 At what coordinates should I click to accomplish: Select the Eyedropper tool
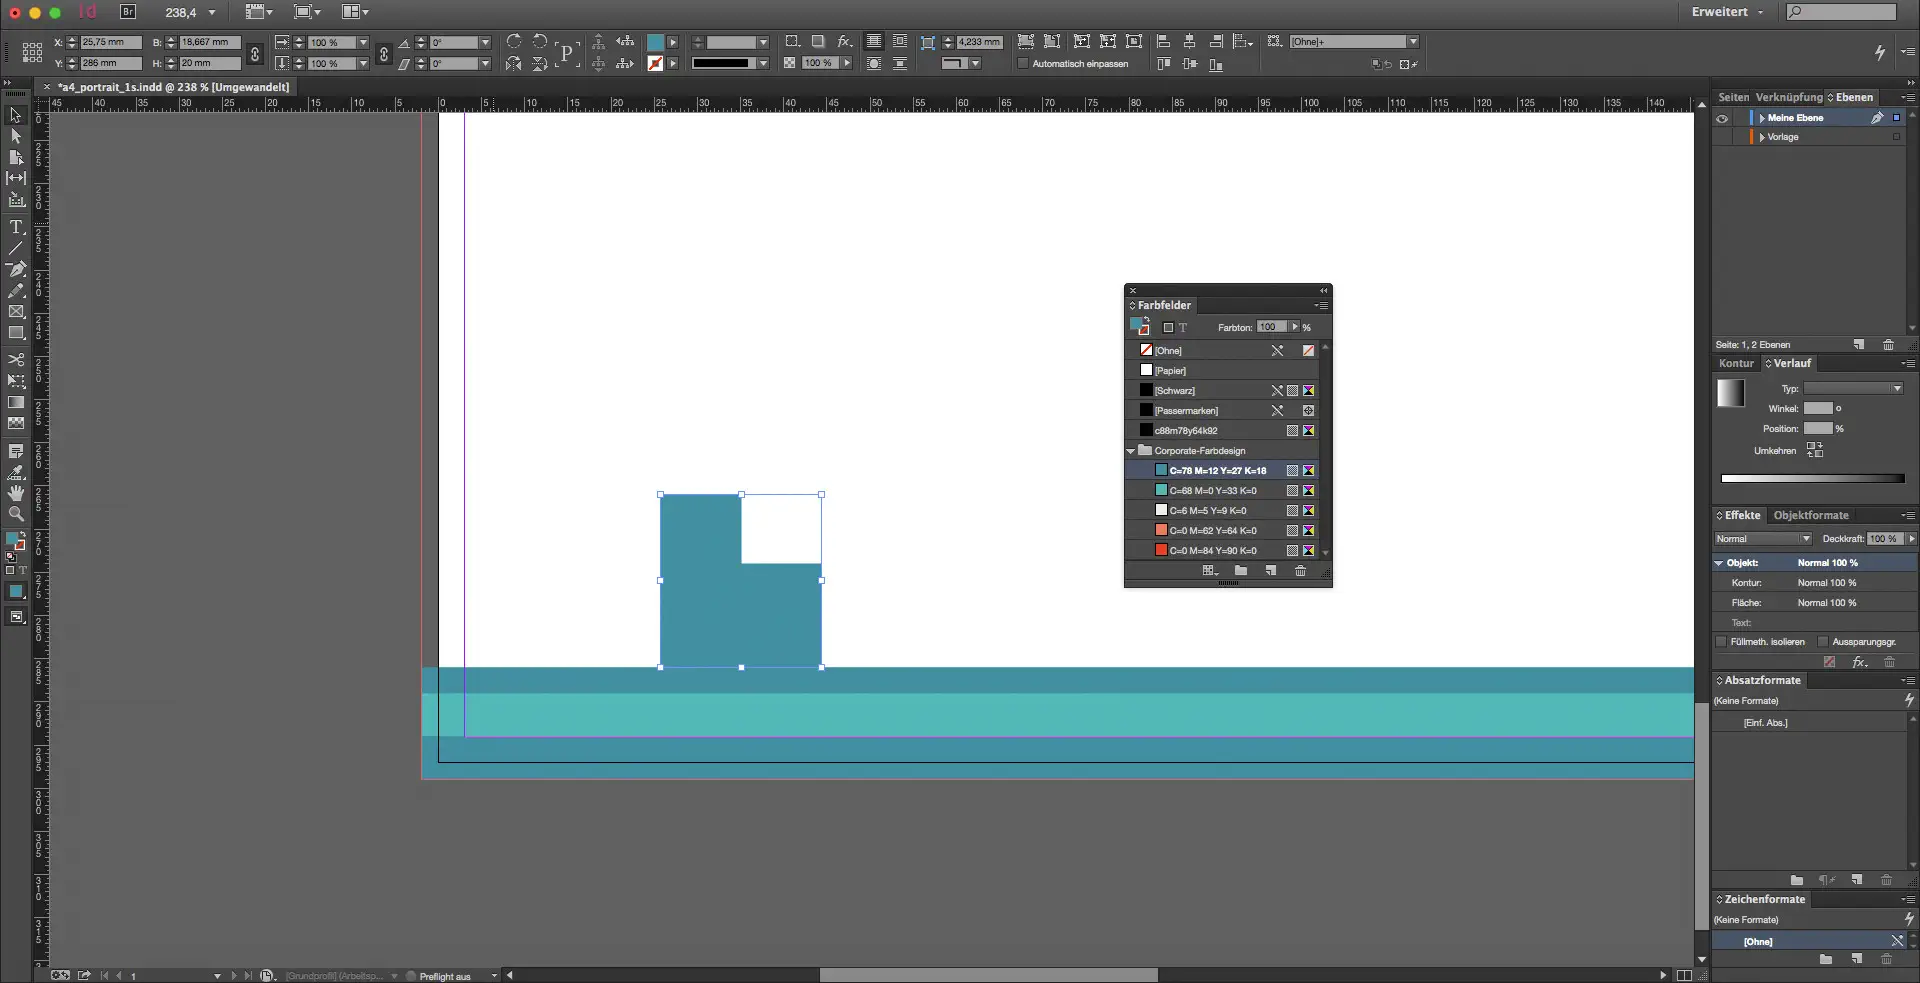pos(16,472)
